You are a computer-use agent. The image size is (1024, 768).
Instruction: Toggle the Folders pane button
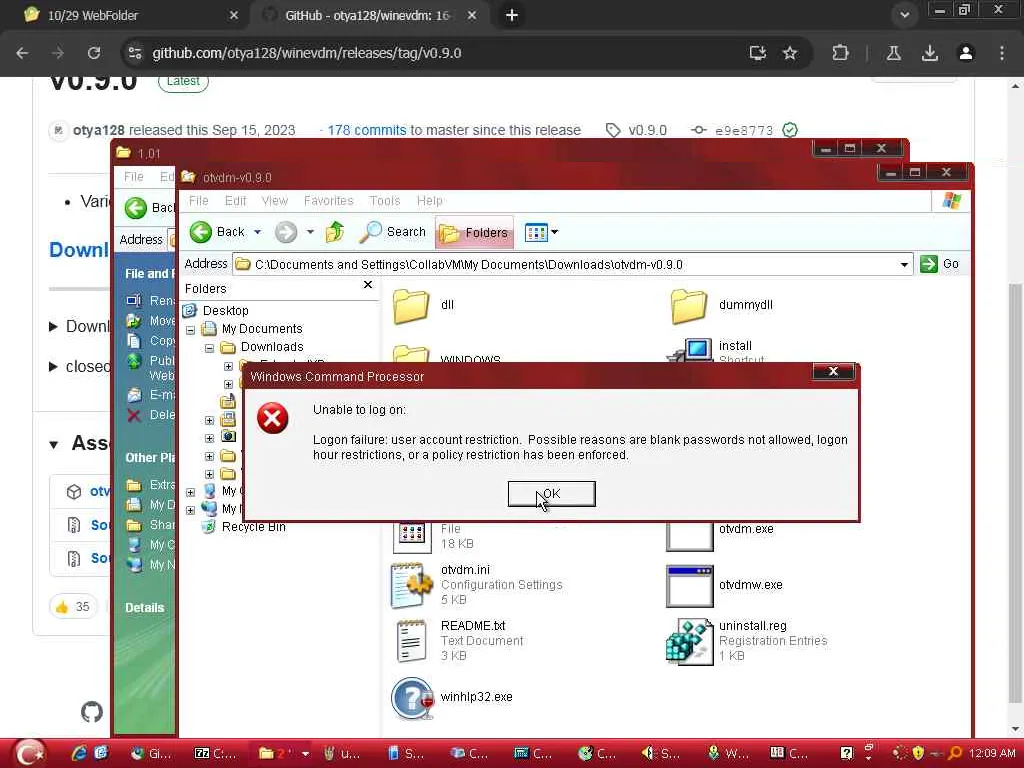474,232
